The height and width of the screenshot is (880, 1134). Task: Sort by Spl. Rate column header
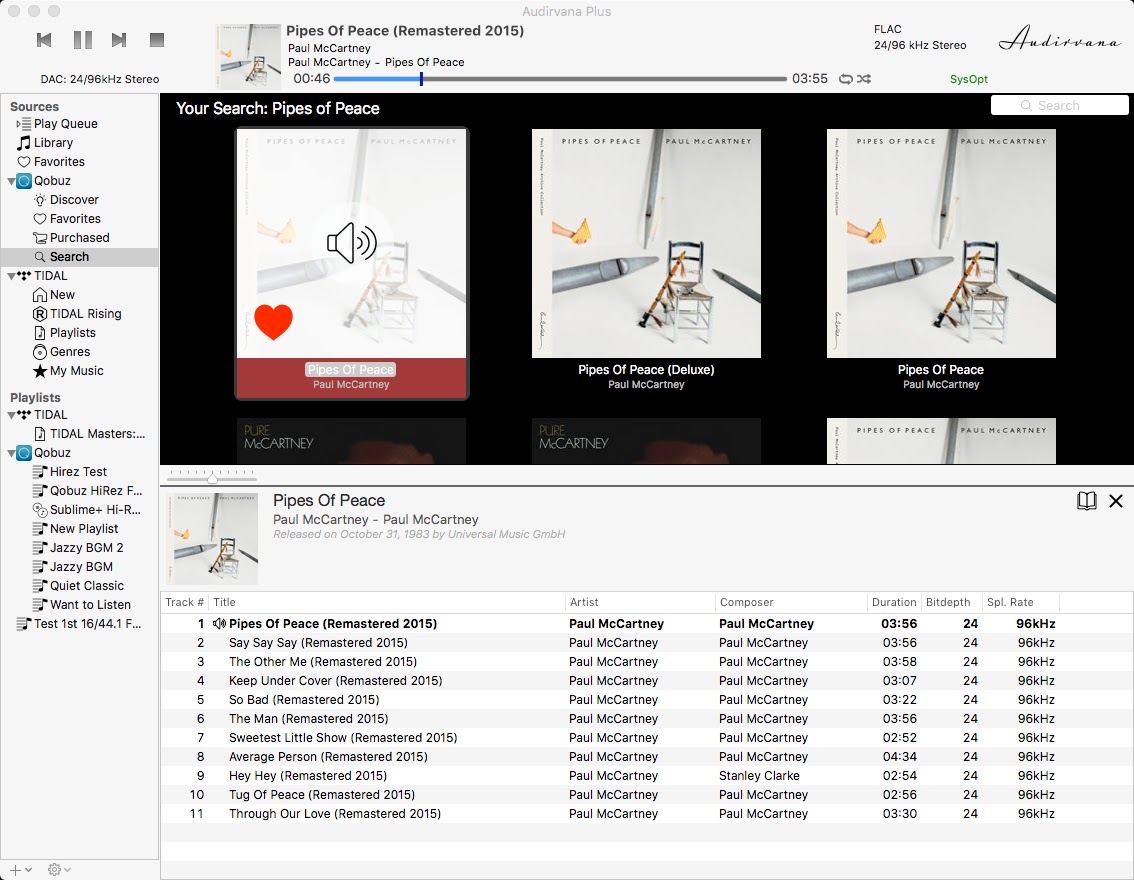pyautogui.click(x=1020, y=602)
